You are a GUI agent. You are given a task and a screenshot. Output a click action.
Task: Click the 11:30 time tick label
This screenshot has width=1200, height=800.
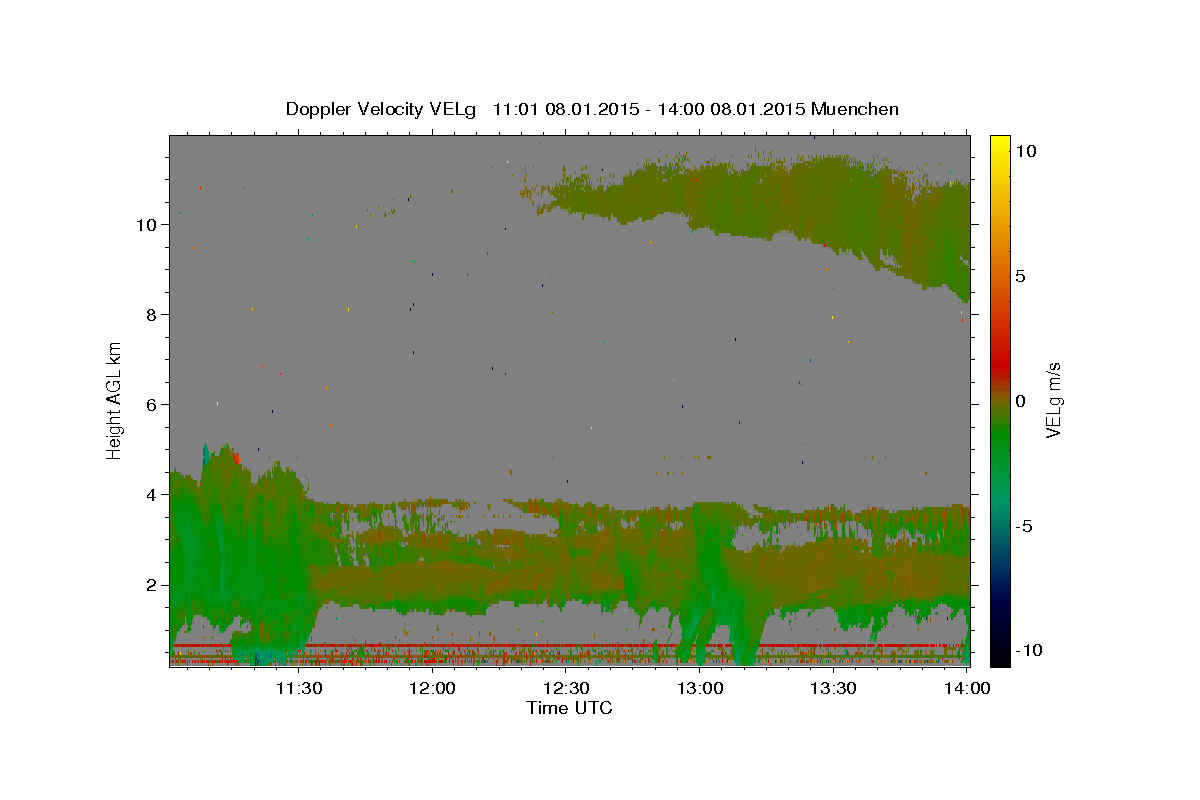pyautogui.click(x=299, y=688)
